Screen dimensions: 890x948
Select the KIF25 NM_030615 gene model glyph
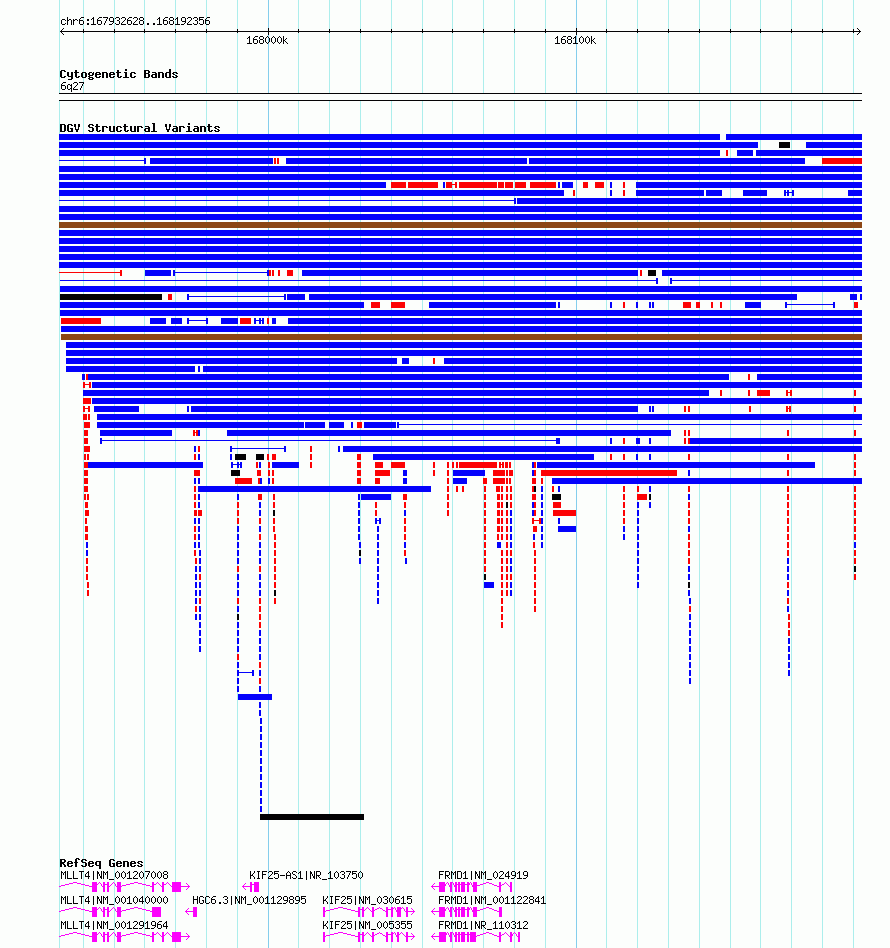(x=369, y=912)
